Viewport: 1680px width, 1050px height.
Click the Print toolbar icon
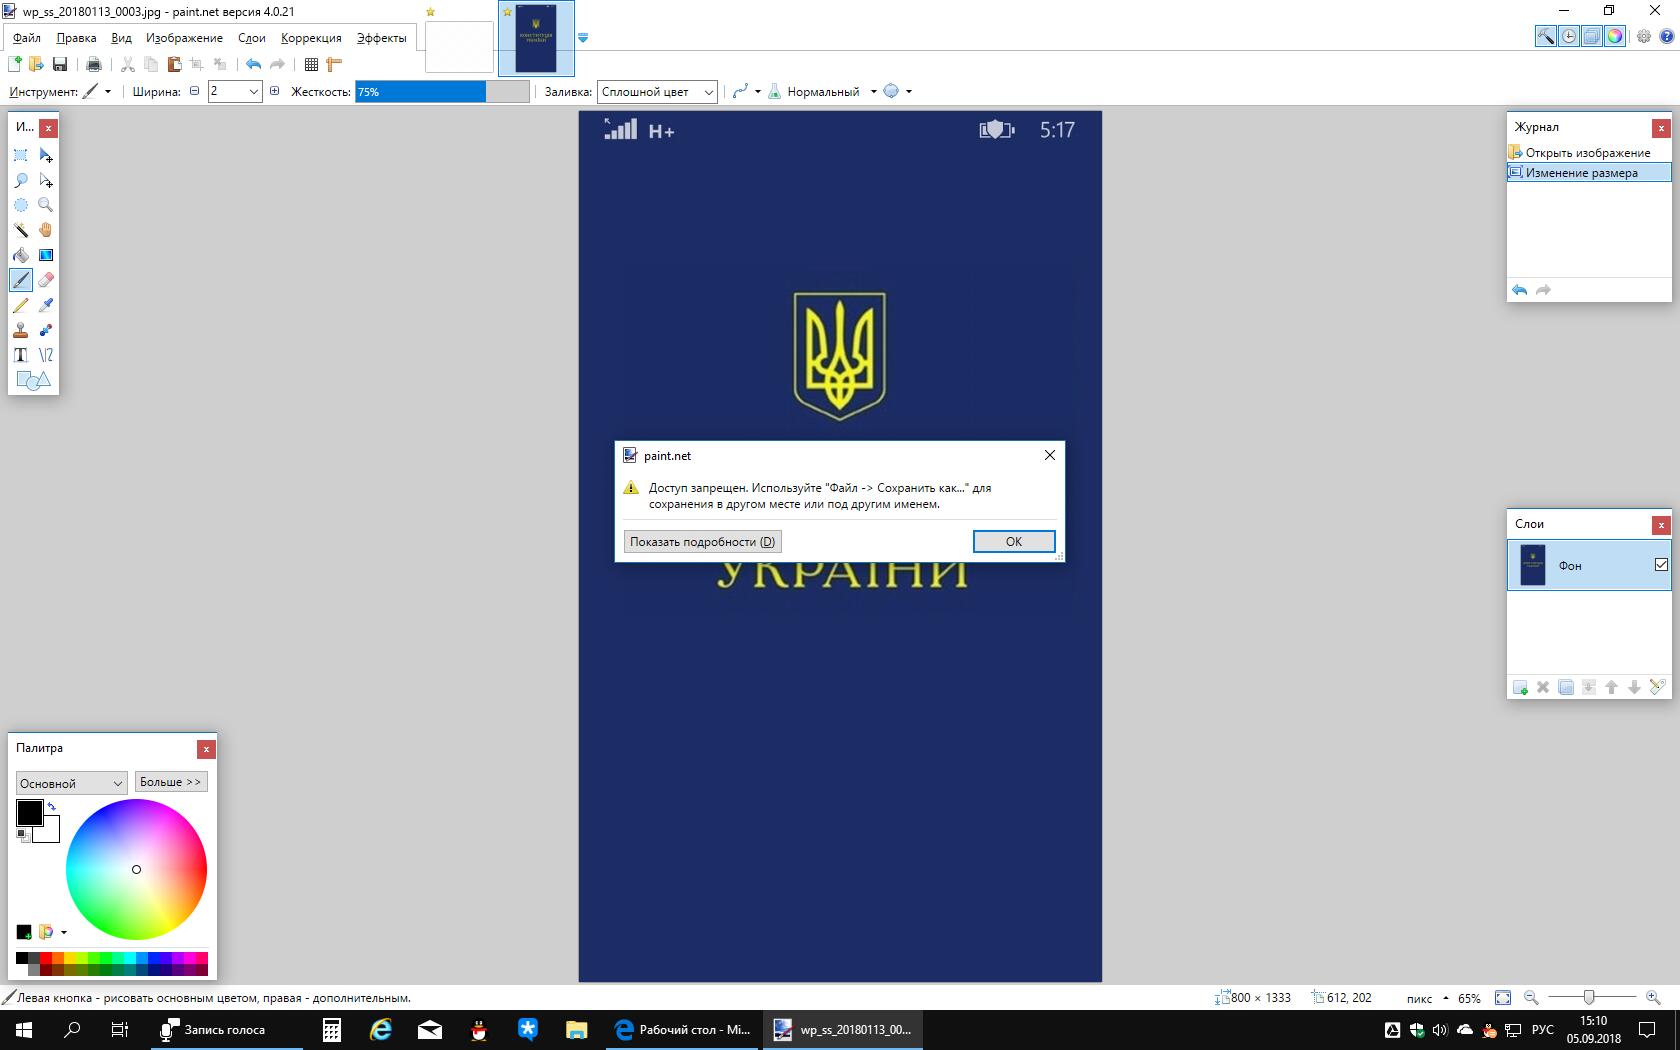tap(94, 64)
